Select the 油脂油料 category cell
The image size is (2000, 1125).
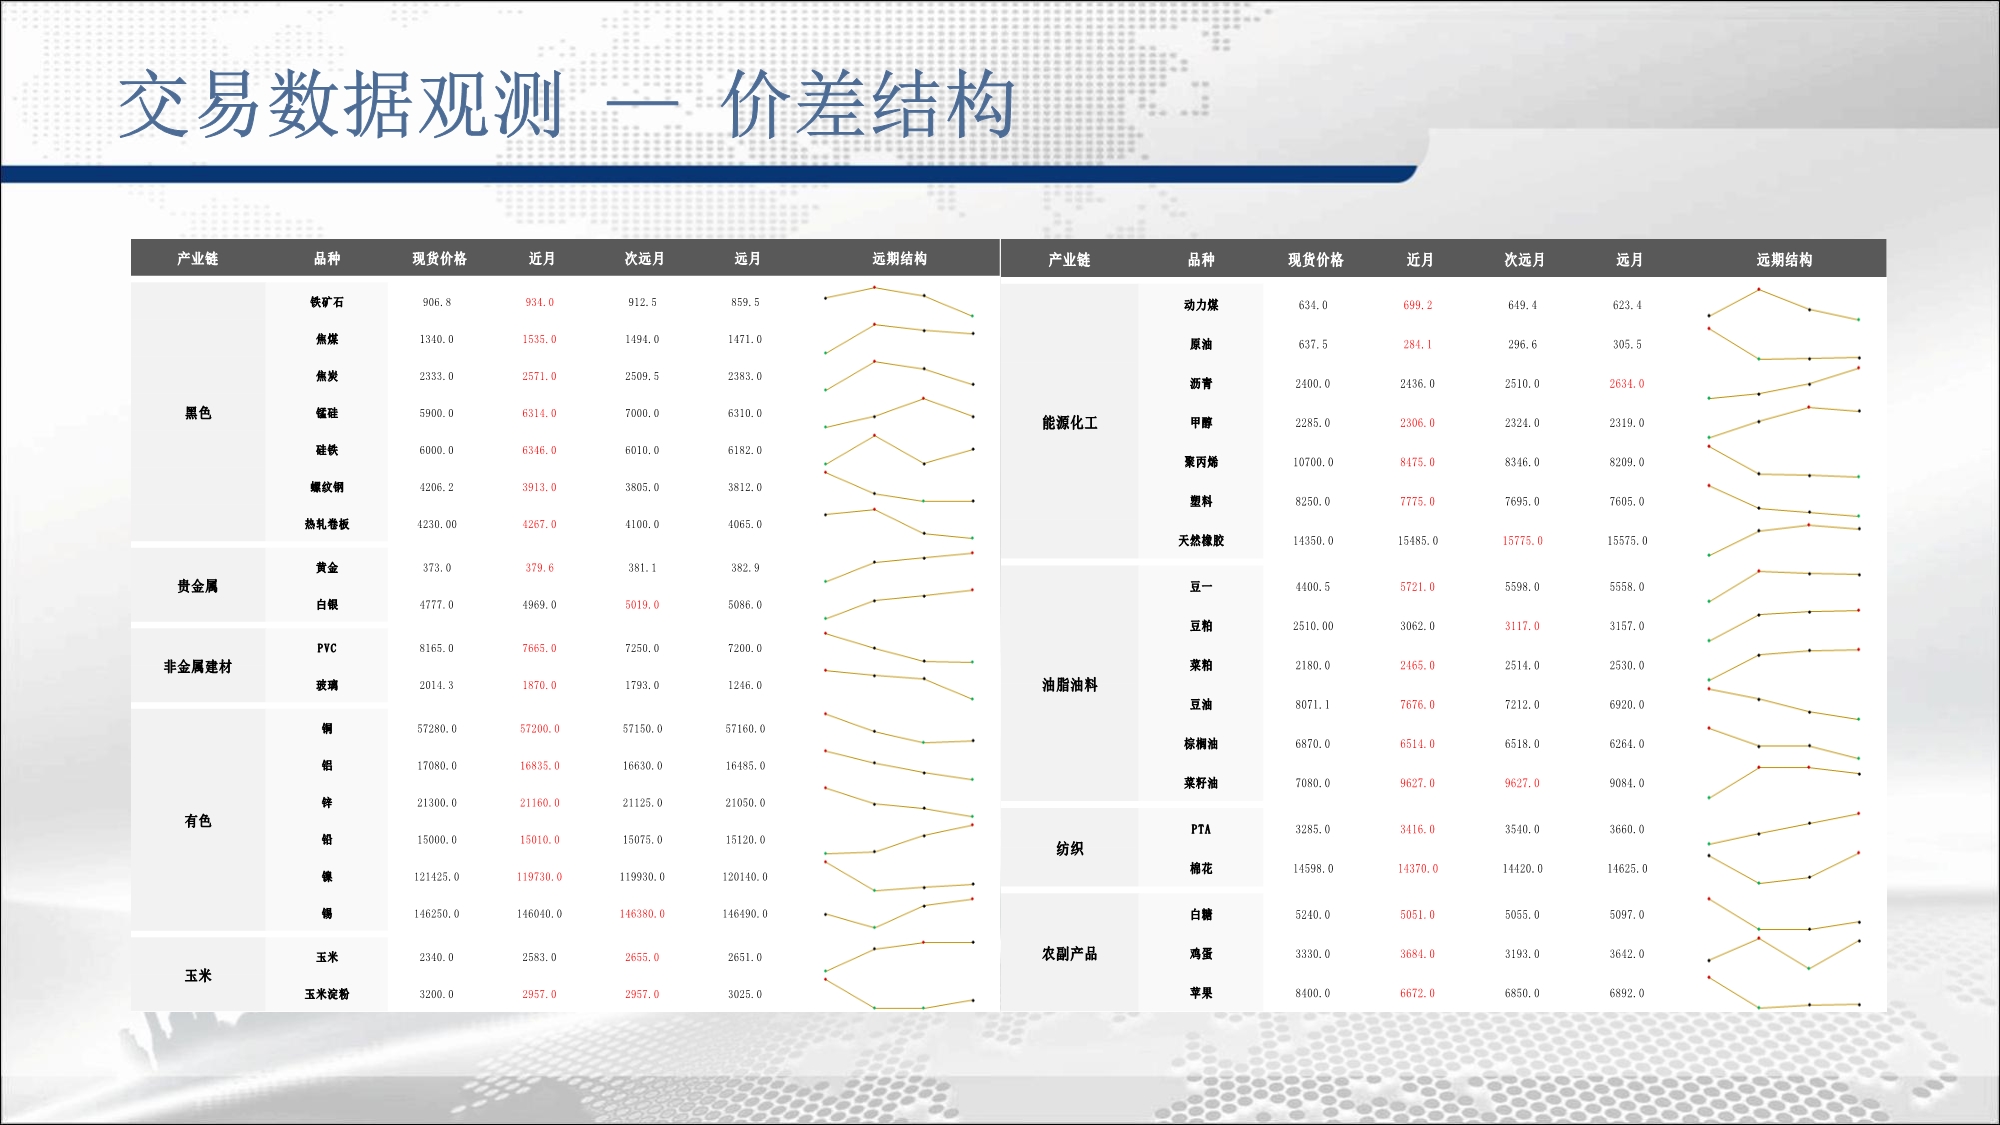(x=1069, y=684)
